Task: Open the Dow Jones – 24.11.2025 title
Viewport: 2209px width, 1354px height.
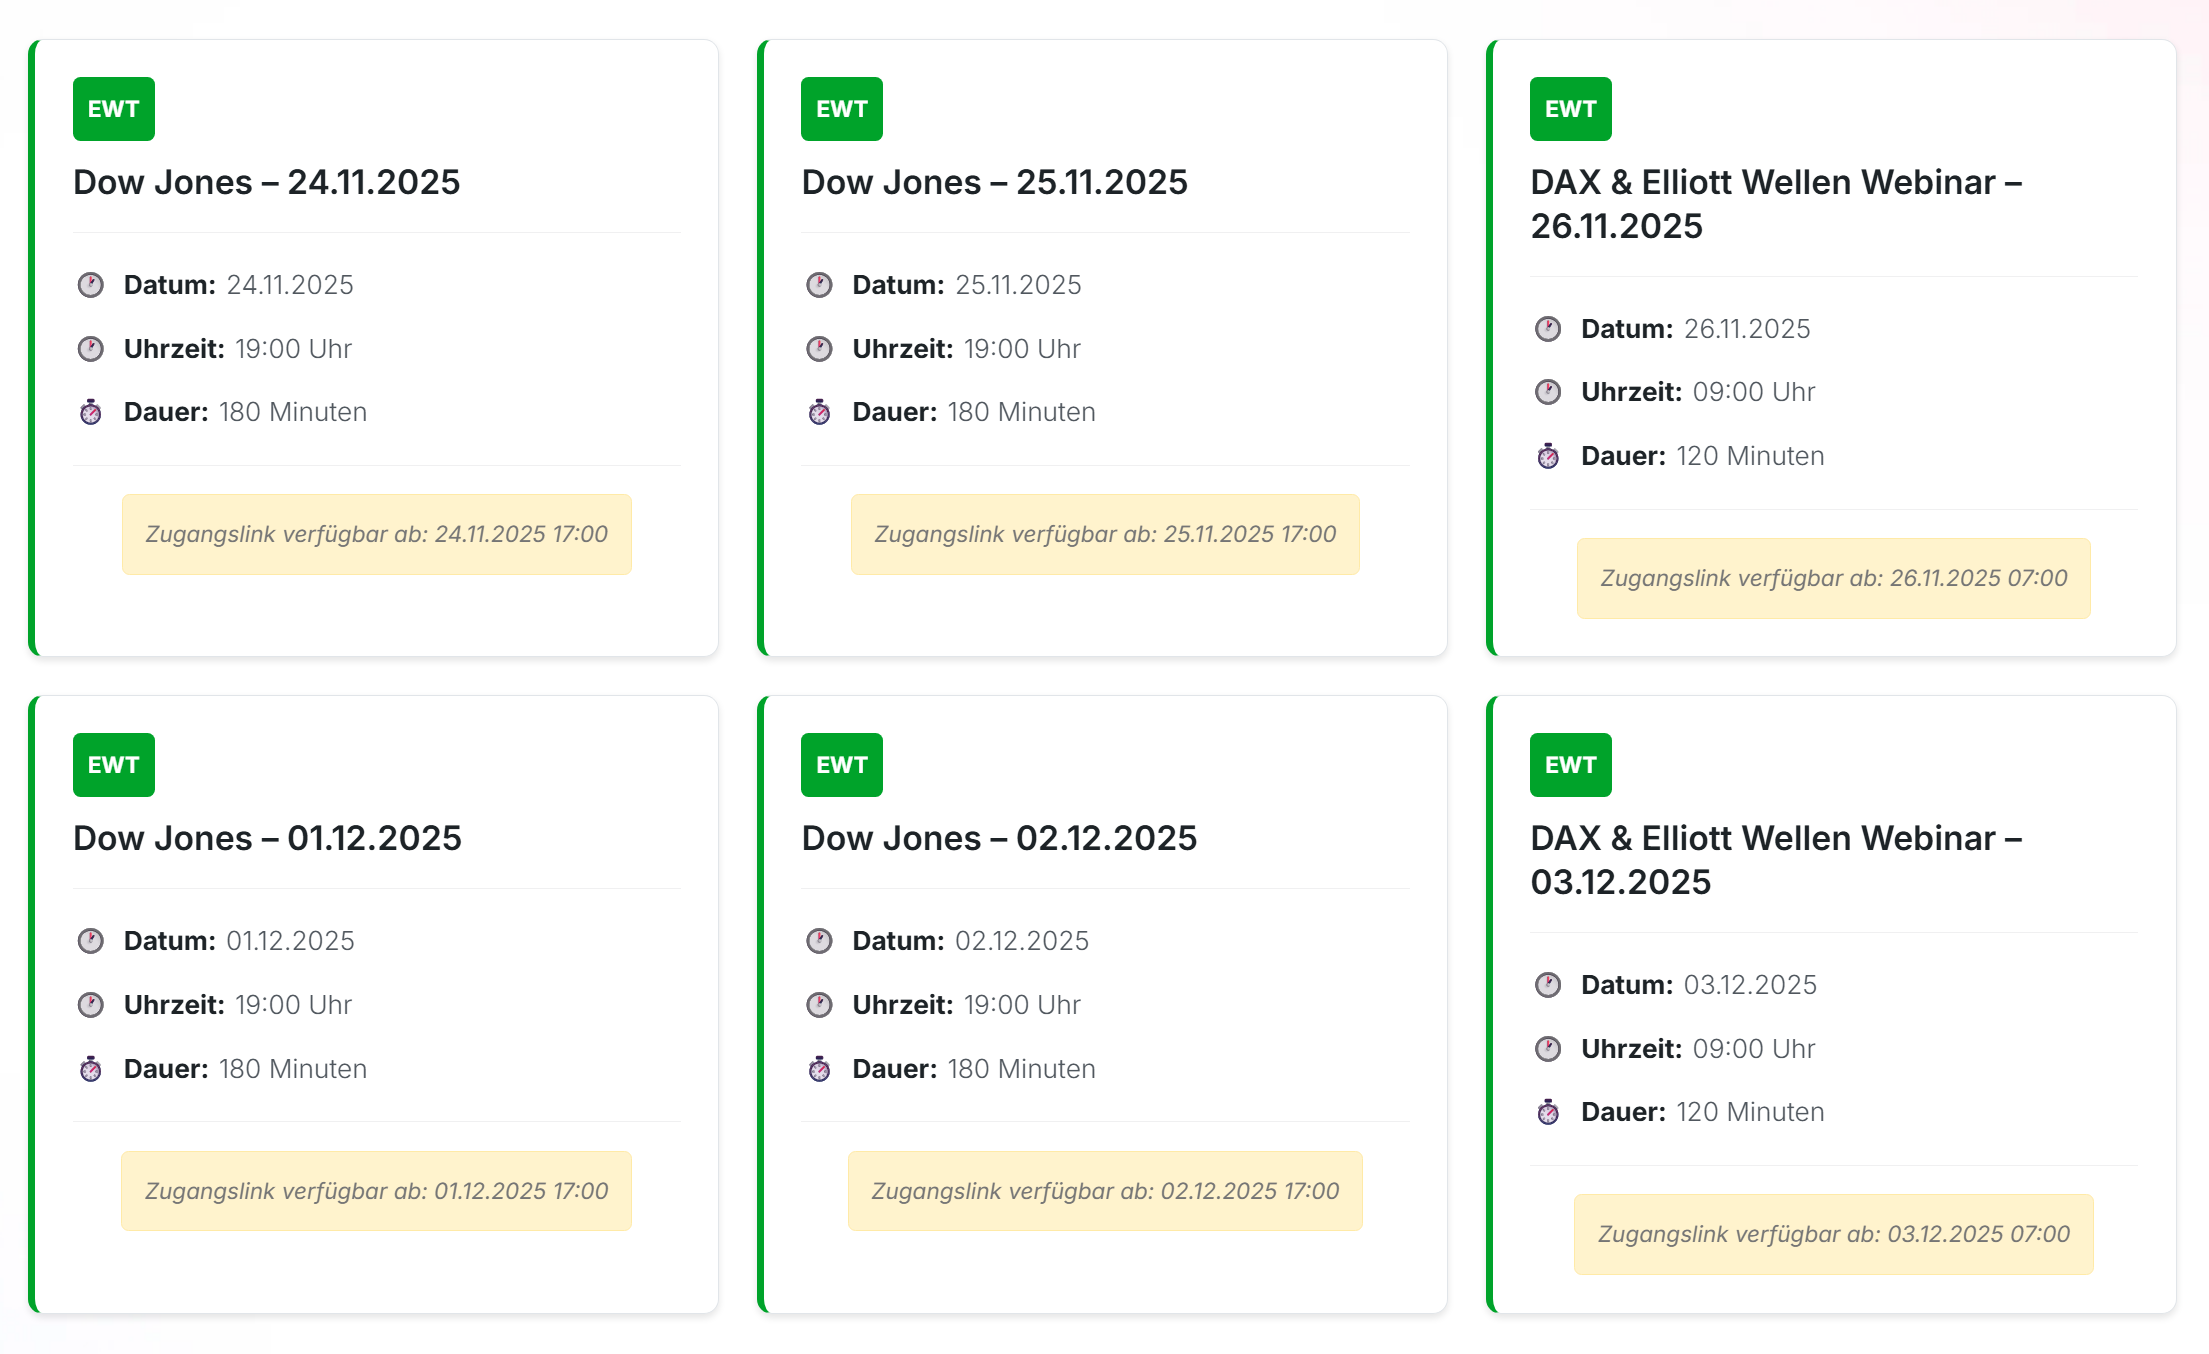Action: (x=266, y=182)
